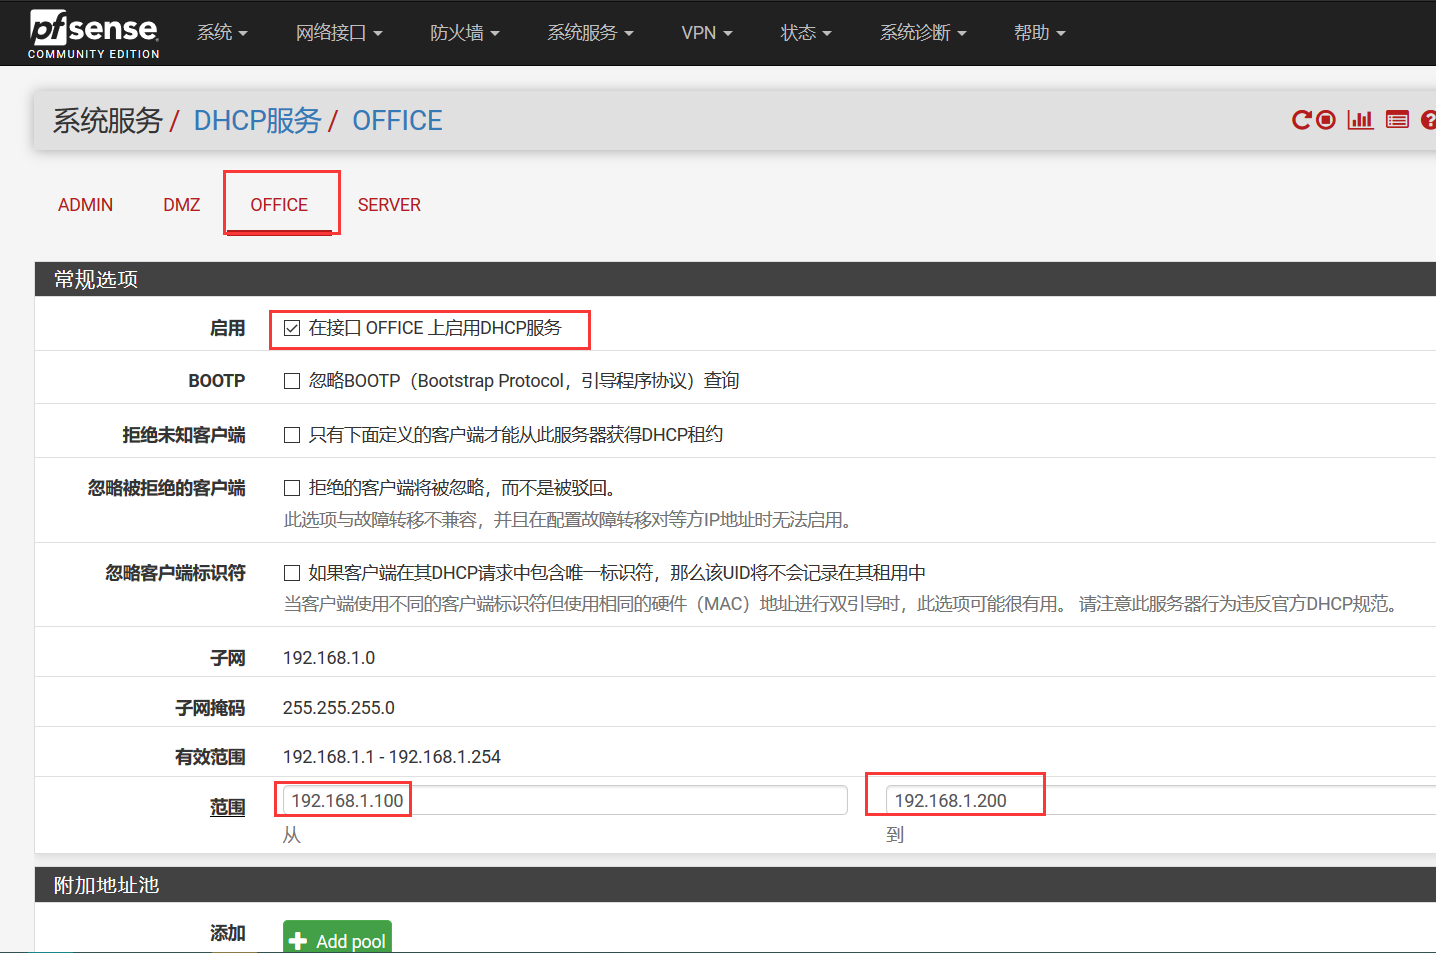This screenshot has height=953, width=1436.
Task: Expand the 系统服务 menu in the navbar
Action: click(x=590, y=33)
